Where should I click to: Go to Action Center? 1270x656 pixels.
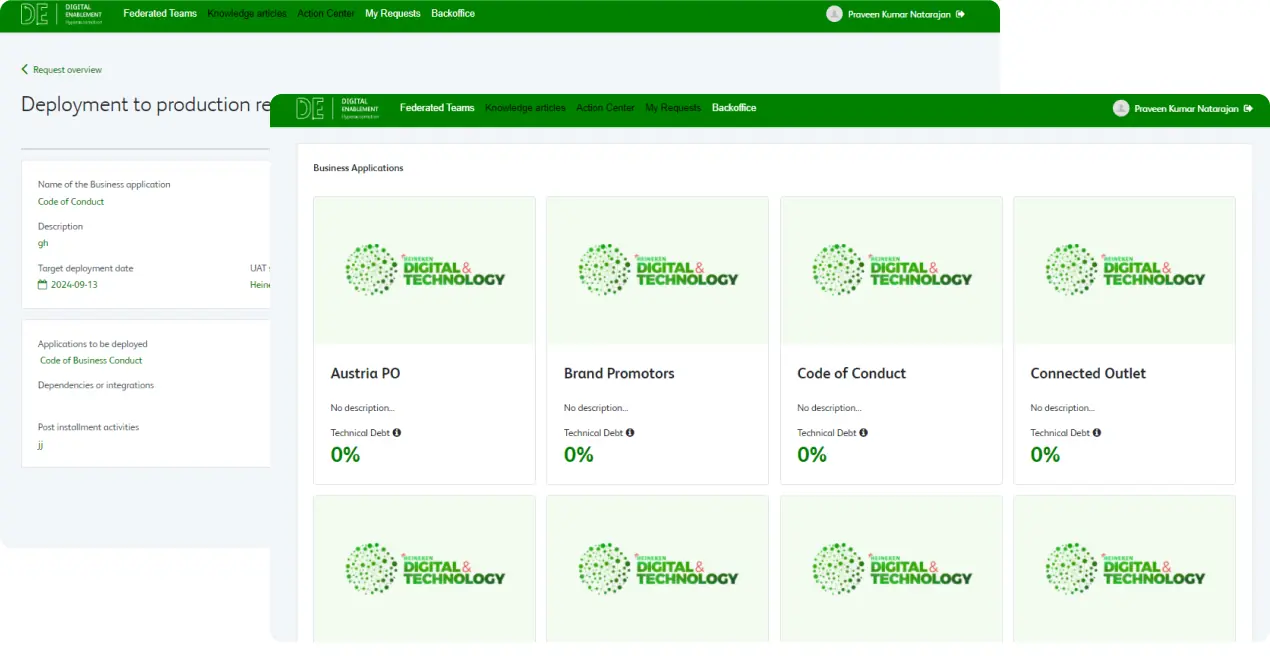click(605, 108)
